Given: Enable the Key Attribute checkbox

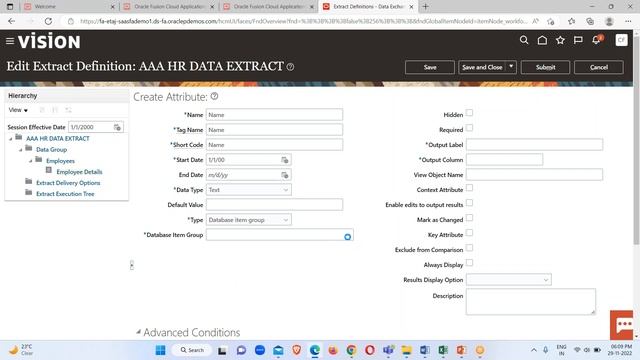Looking at the screenshot, I should pos(469,233).
